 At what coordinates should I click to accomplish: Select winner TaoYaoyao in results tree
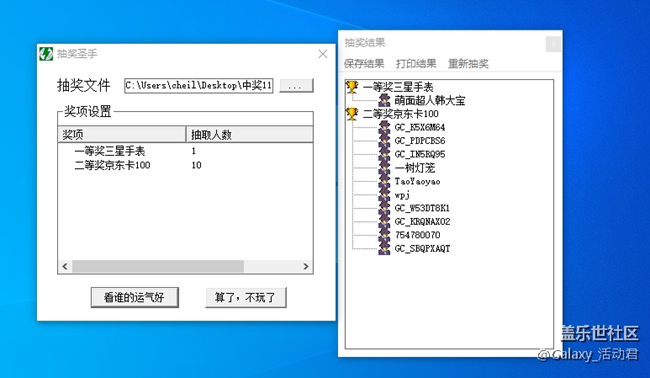[x=417, y=181]
